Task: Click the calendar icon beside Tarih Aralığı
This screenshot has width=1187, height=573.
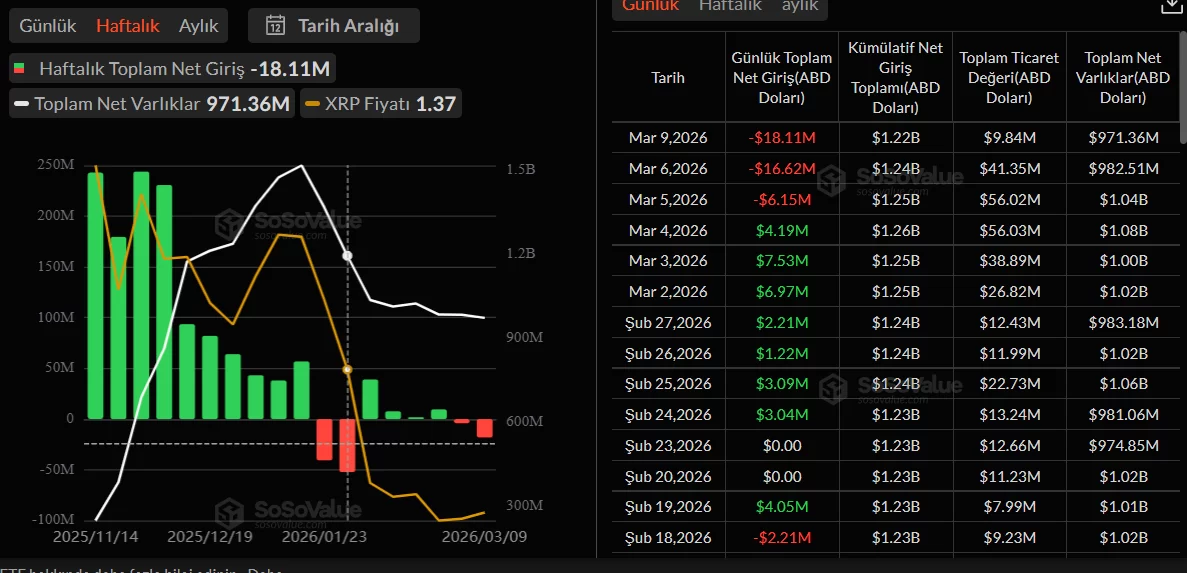Action: (276, 26)
